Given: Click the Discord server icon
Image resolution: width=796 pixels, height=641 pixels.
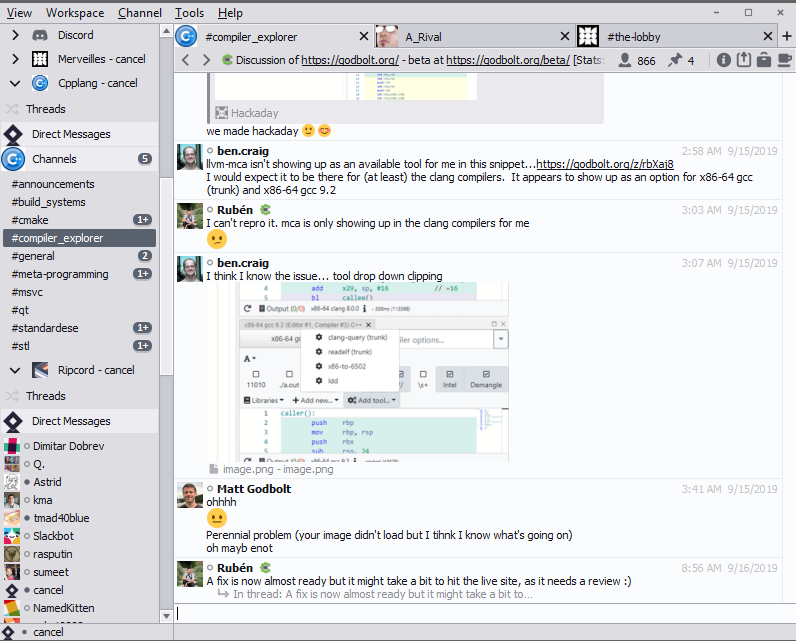Looking at the screenshot, I should coord(40,35).
